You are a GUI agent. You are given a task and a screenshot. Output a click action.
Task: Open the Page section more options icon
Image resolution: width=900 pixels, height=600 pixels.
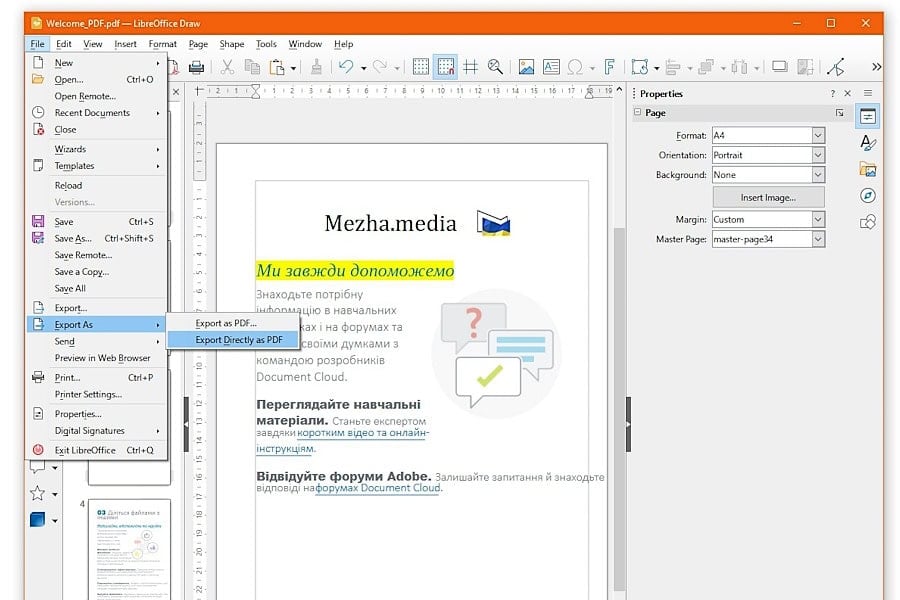840,113
